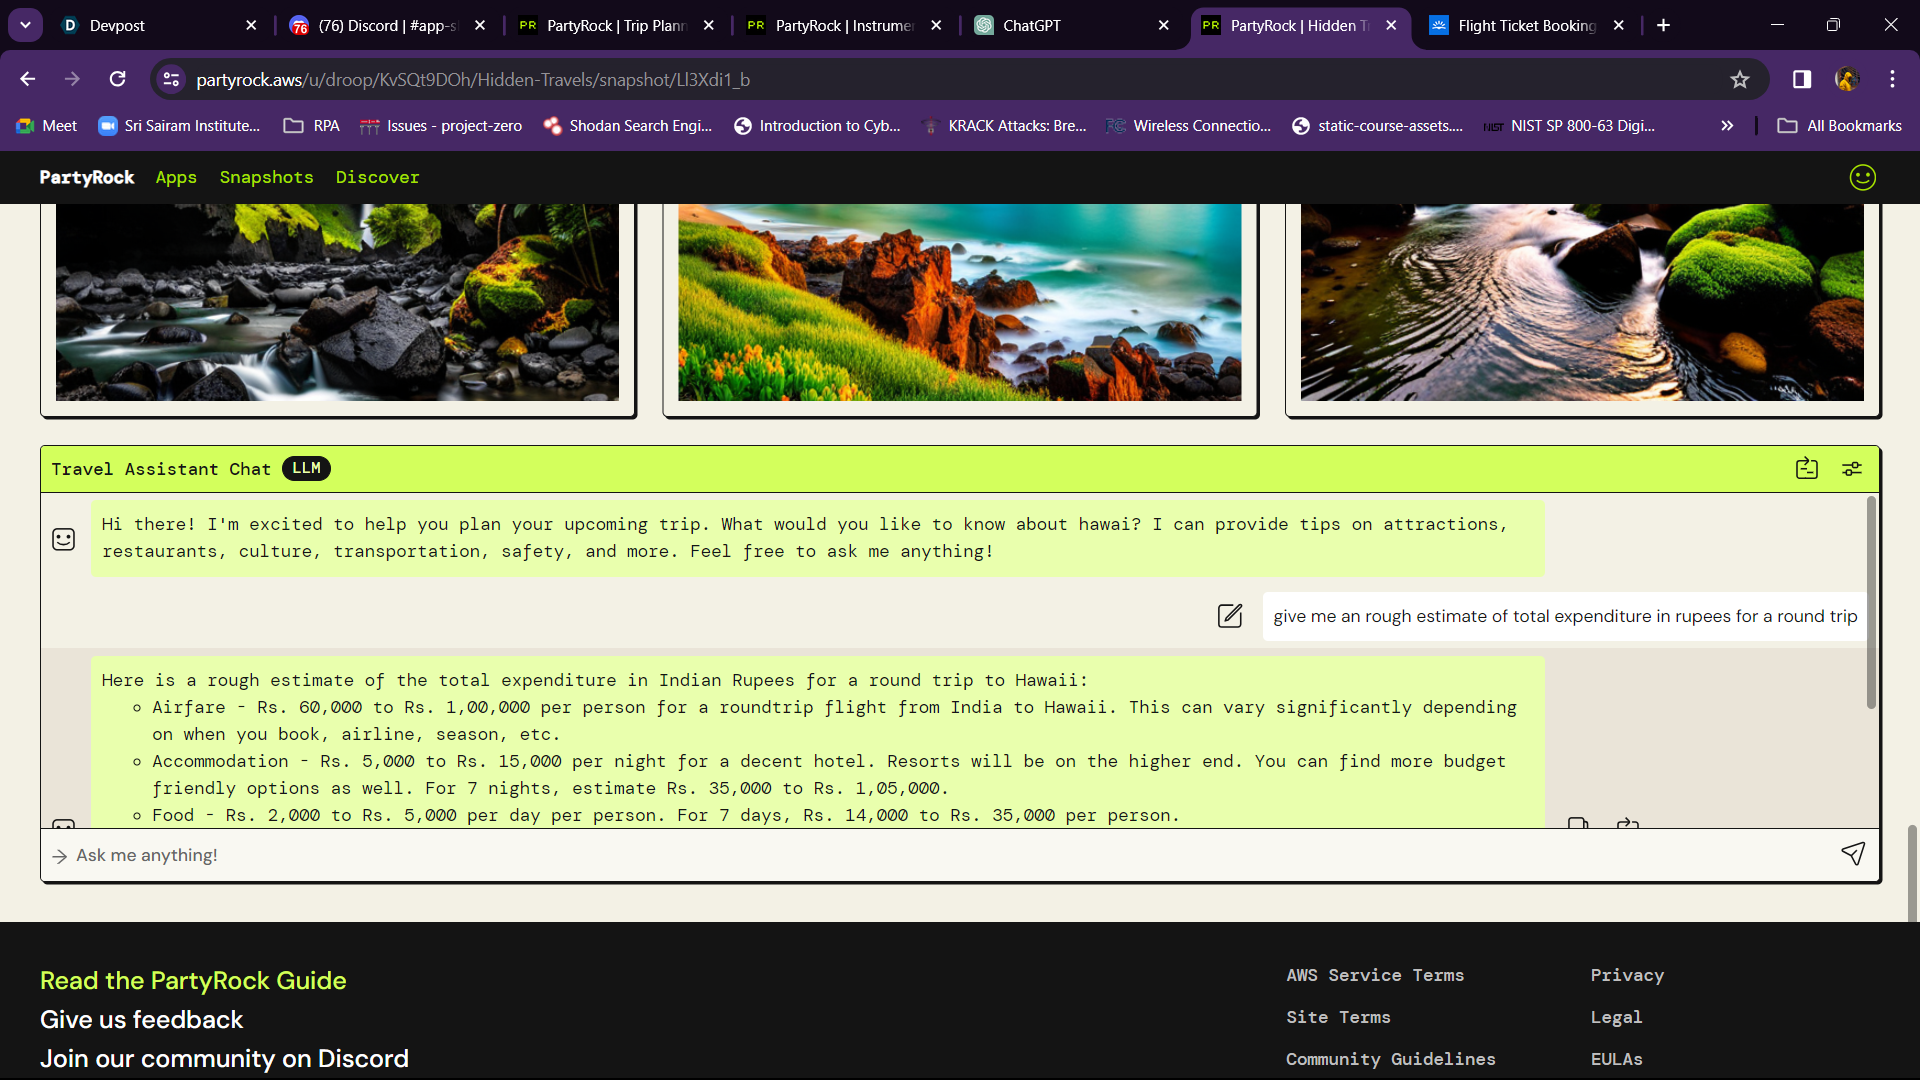Click the coastal rocks generated image

[x=959, y=302]
